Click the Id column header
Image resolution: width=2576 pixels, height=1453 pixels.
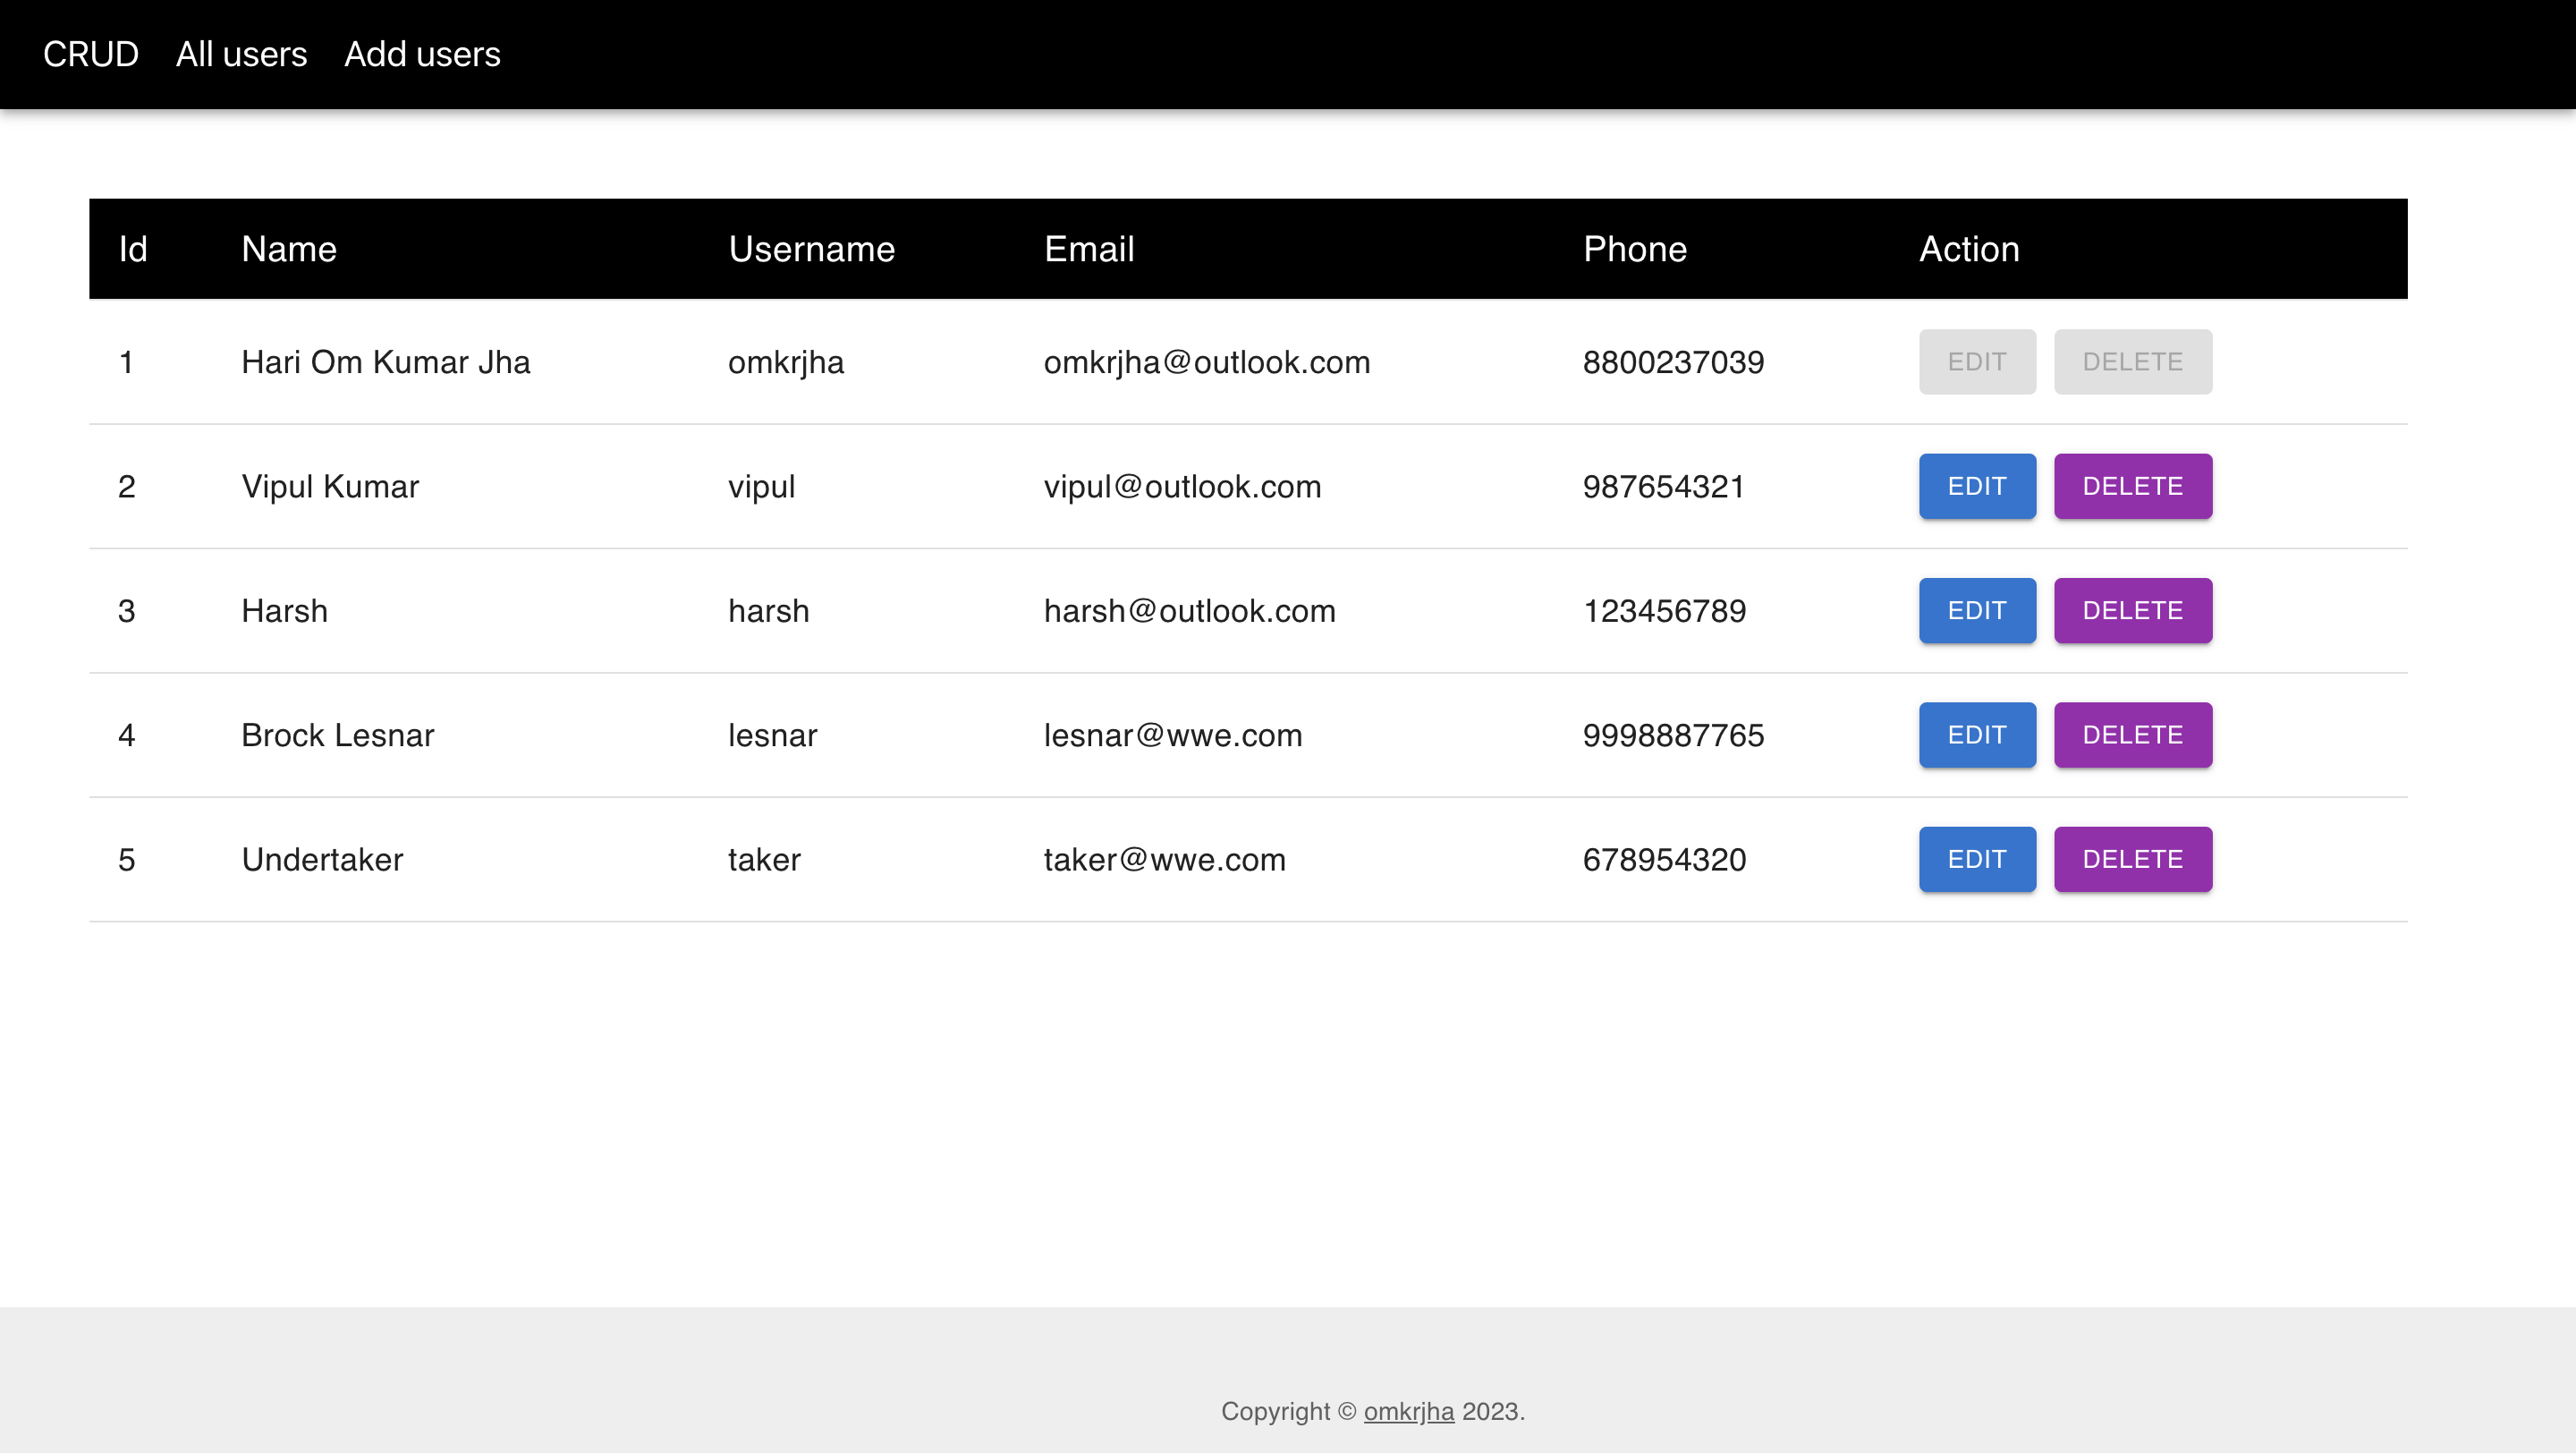(x=133, y=249)
